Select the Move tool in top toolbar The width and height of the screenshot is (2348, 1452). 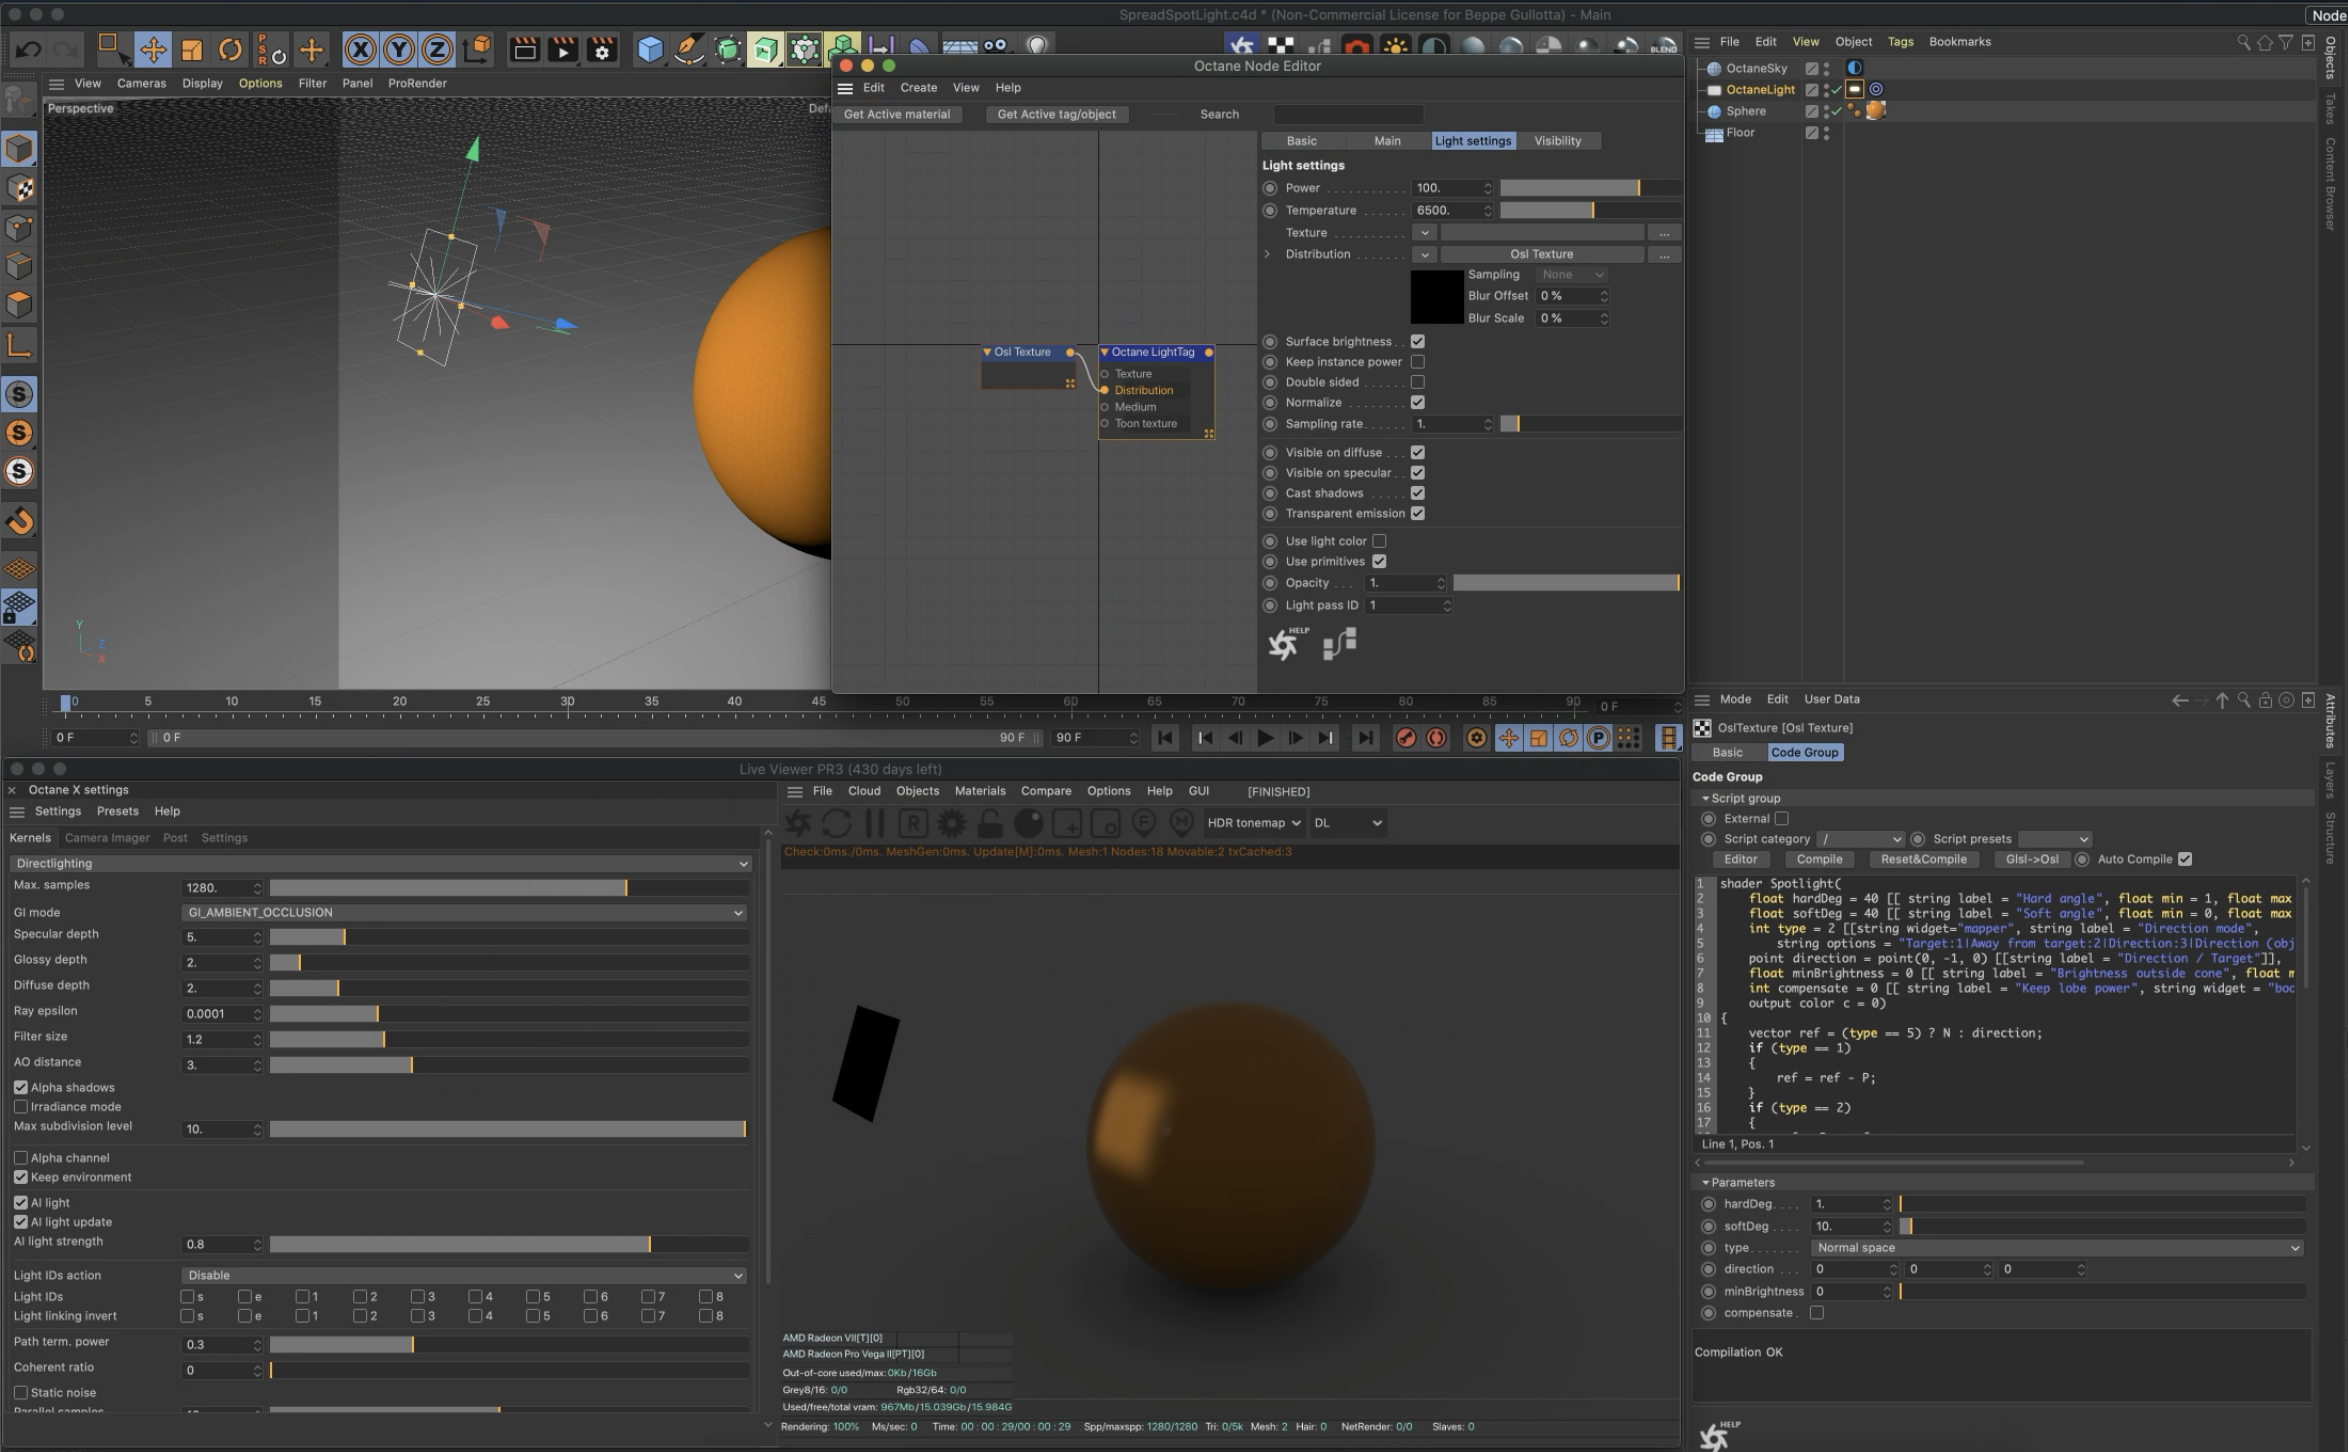coord(153,49)
